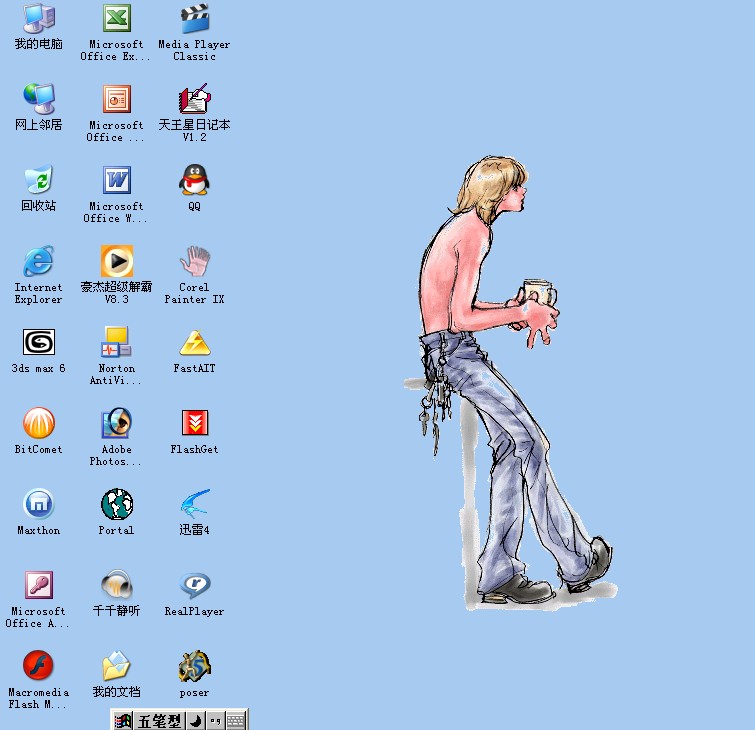This screenshot has height=730, width=755.
Task: Click the IME bar Windows flag icon
Action: pyautogui.click(x=122, y=721)
